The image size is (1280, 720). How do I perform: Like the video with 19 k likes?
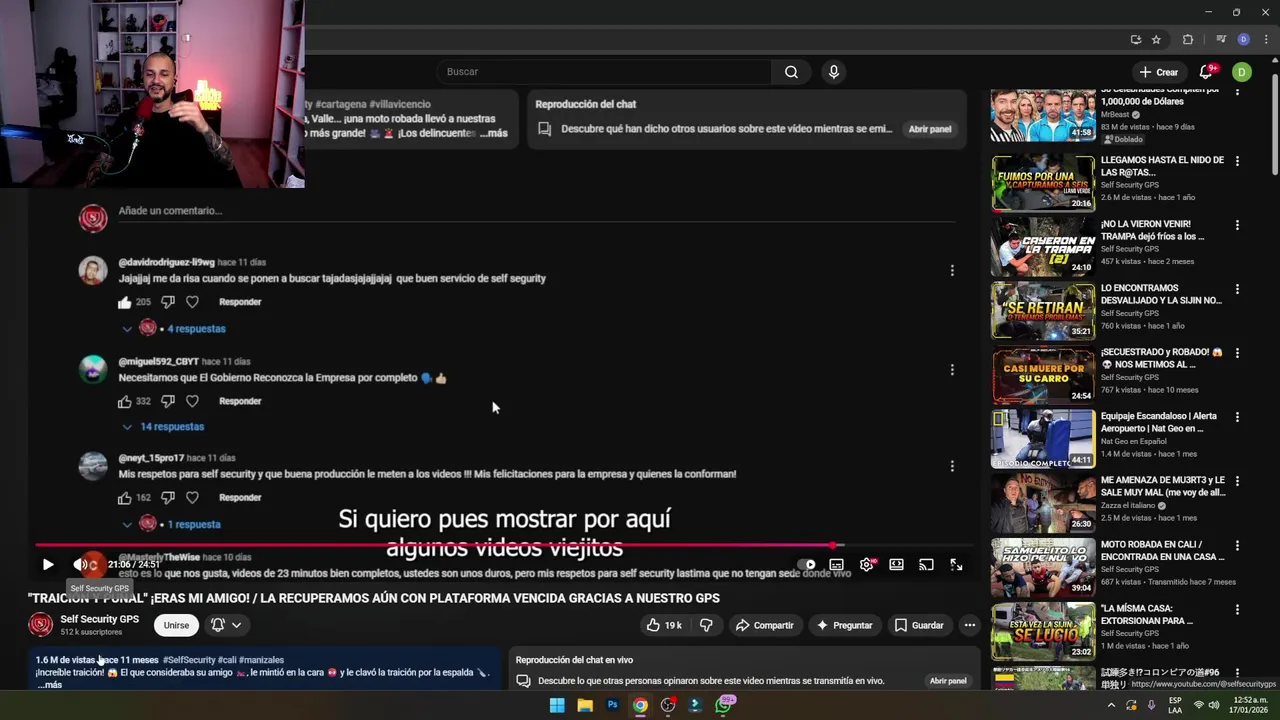point(664,625)
